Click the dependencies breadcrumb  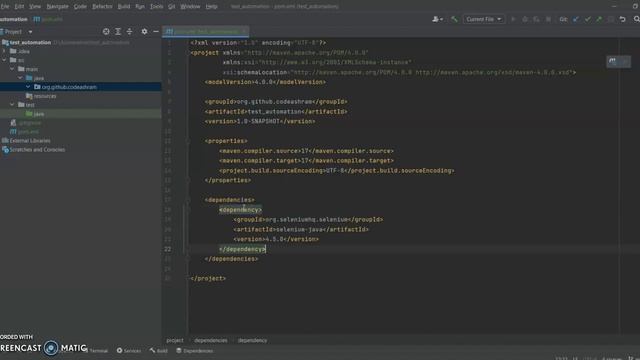[x=211, y=340]
